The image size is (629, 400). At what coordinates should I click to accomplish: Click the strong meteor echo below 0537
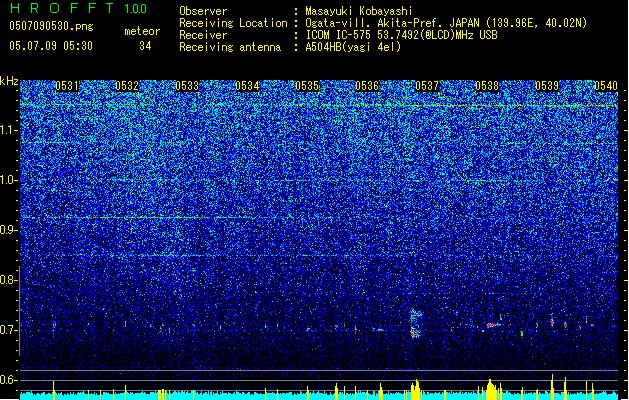415,323
